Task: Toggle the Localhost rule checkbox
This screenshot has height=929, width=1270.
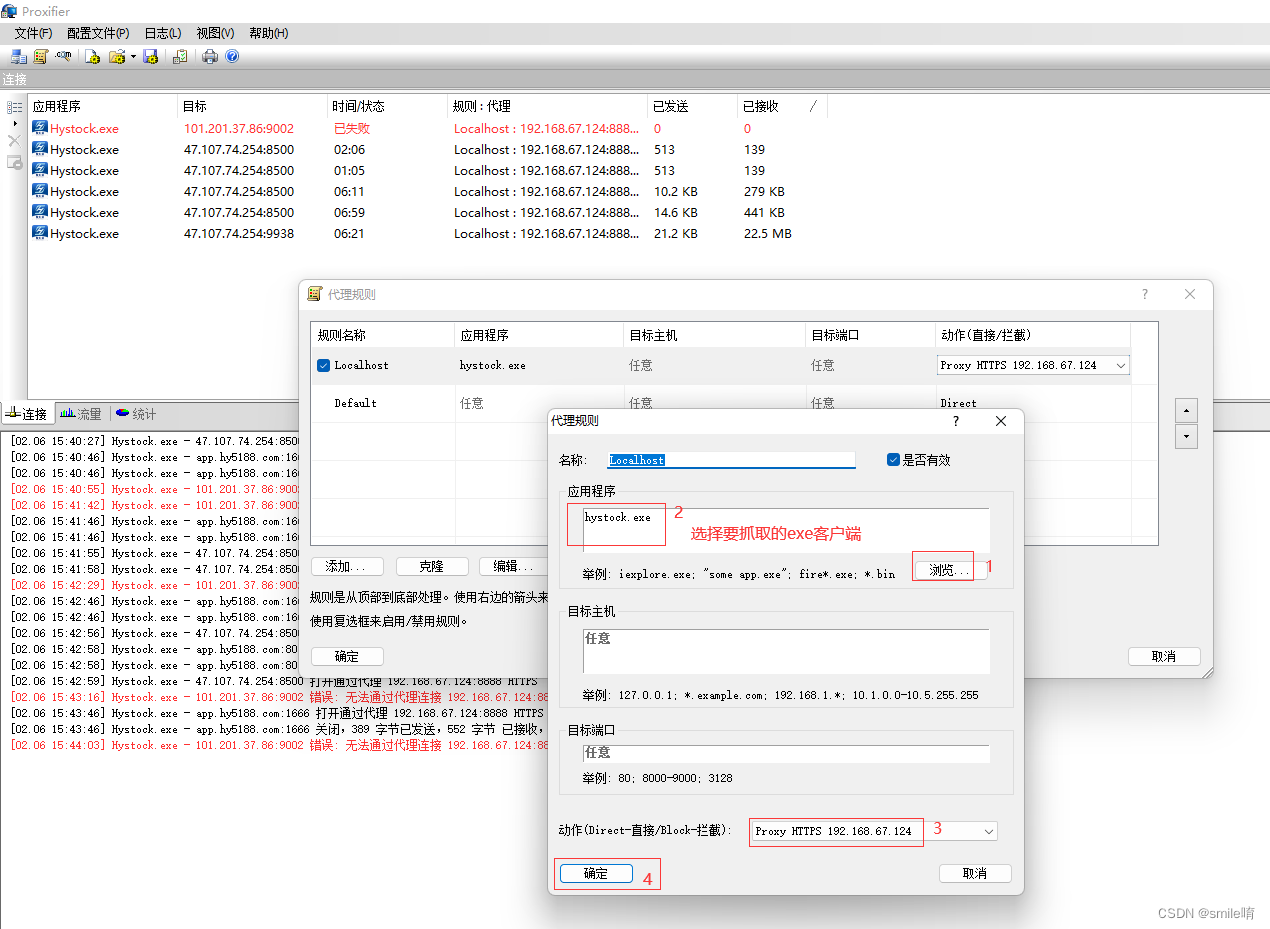Action: (x=323, y=365)
